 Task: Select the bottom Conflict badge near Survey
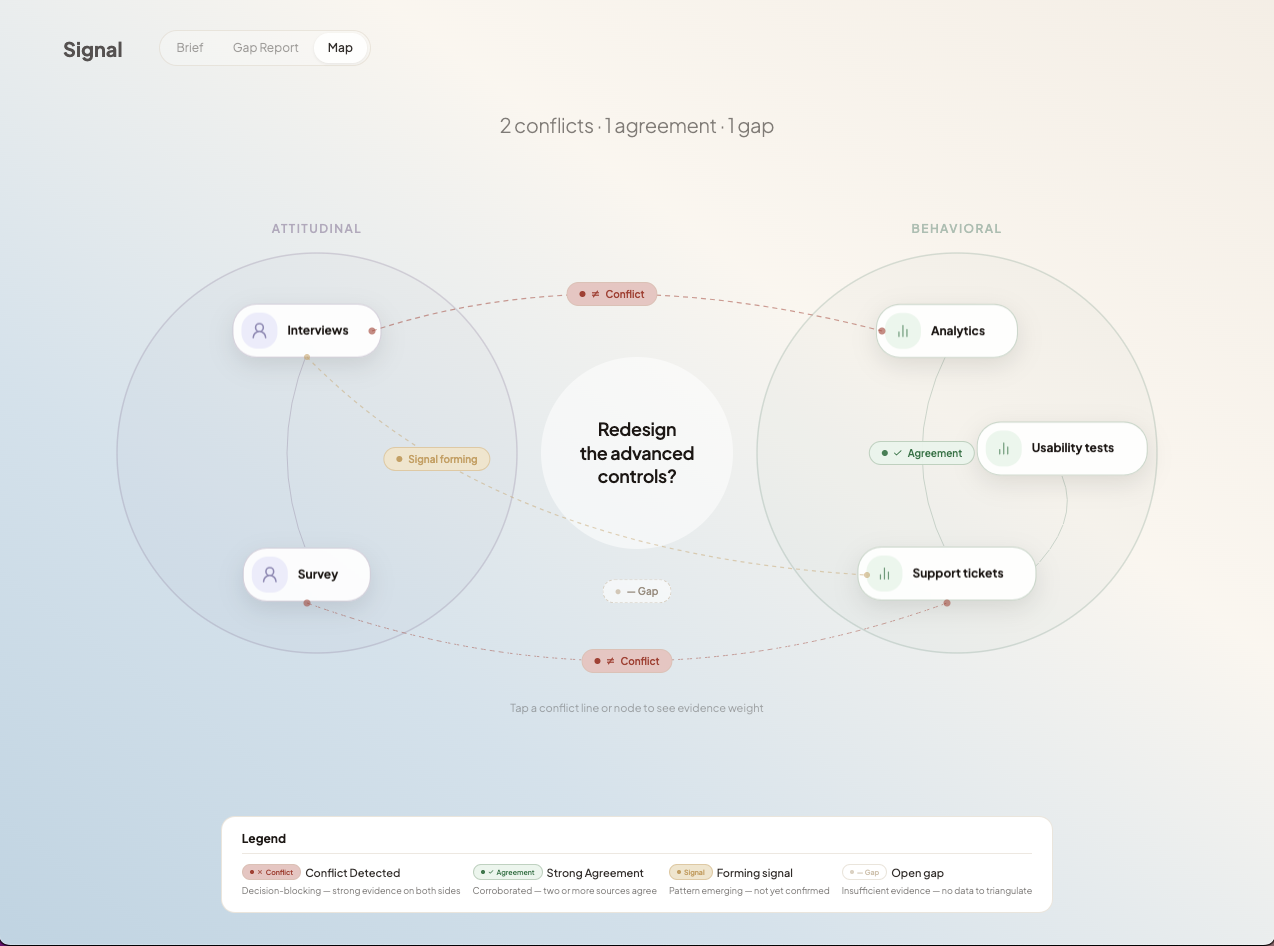click(x=627, y=661)
